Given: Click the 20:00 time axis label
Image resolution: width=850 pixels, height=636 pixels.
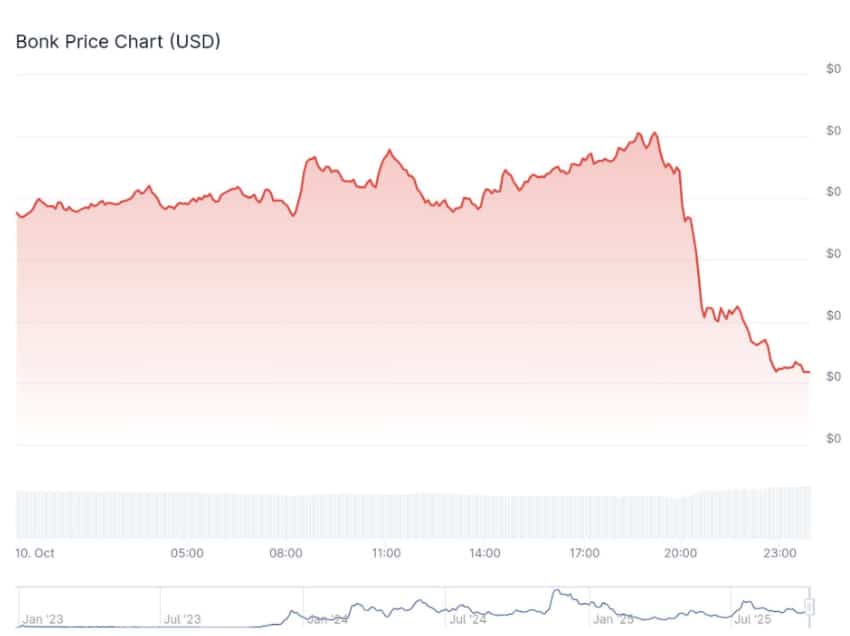Looking at the screenshot, I should tap(682, 552).
